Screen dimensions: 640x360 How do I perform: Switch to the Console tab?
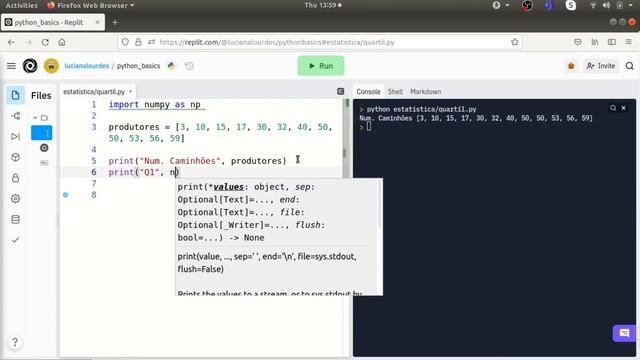click(x=368, y=91)
